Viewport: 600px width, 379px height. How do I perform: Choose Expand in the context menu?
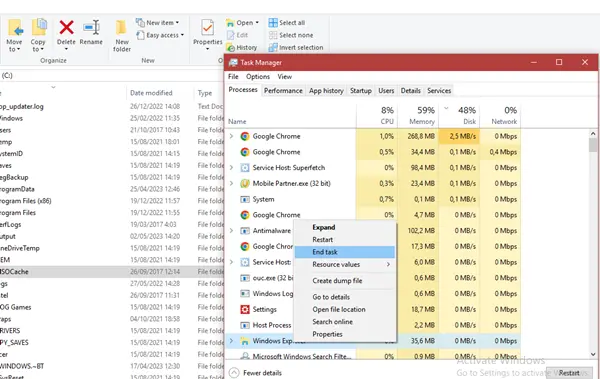click(345, 227)
